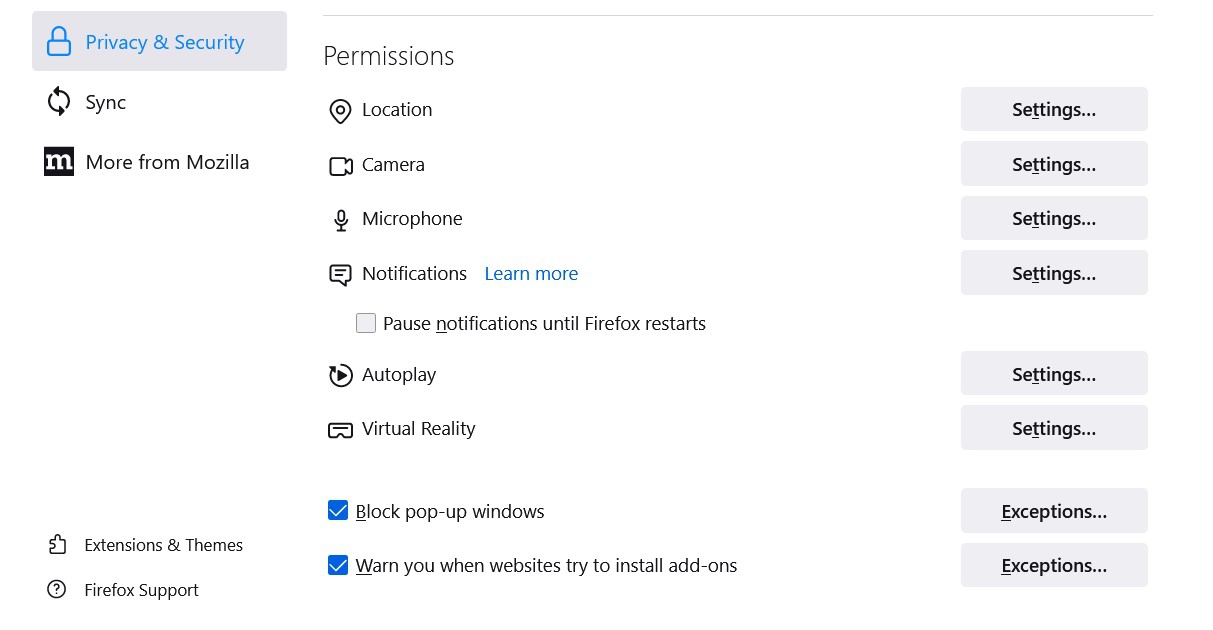Open Location permission Settings
1213x630 pixels.
[1053, 110]
